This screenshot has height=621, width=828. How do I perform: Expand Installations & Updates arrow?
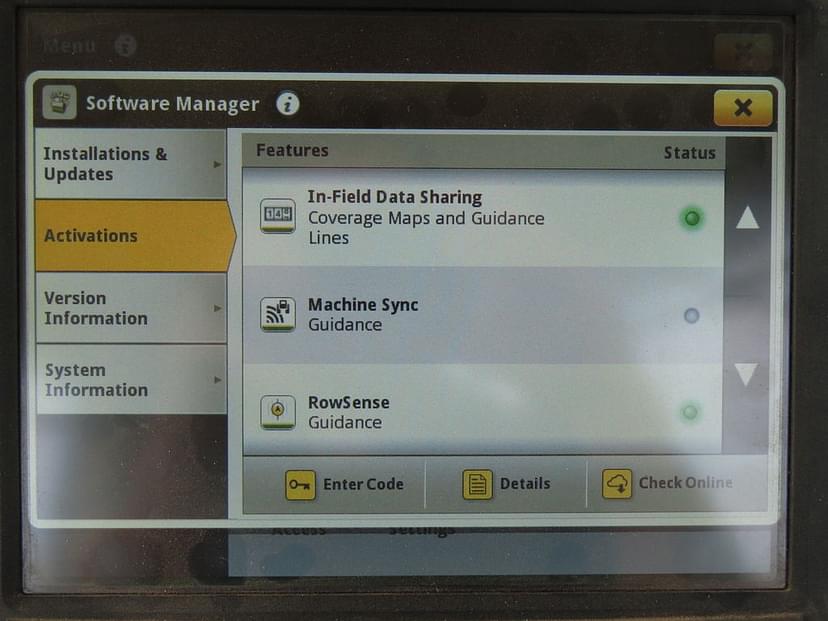click(217, 164)
